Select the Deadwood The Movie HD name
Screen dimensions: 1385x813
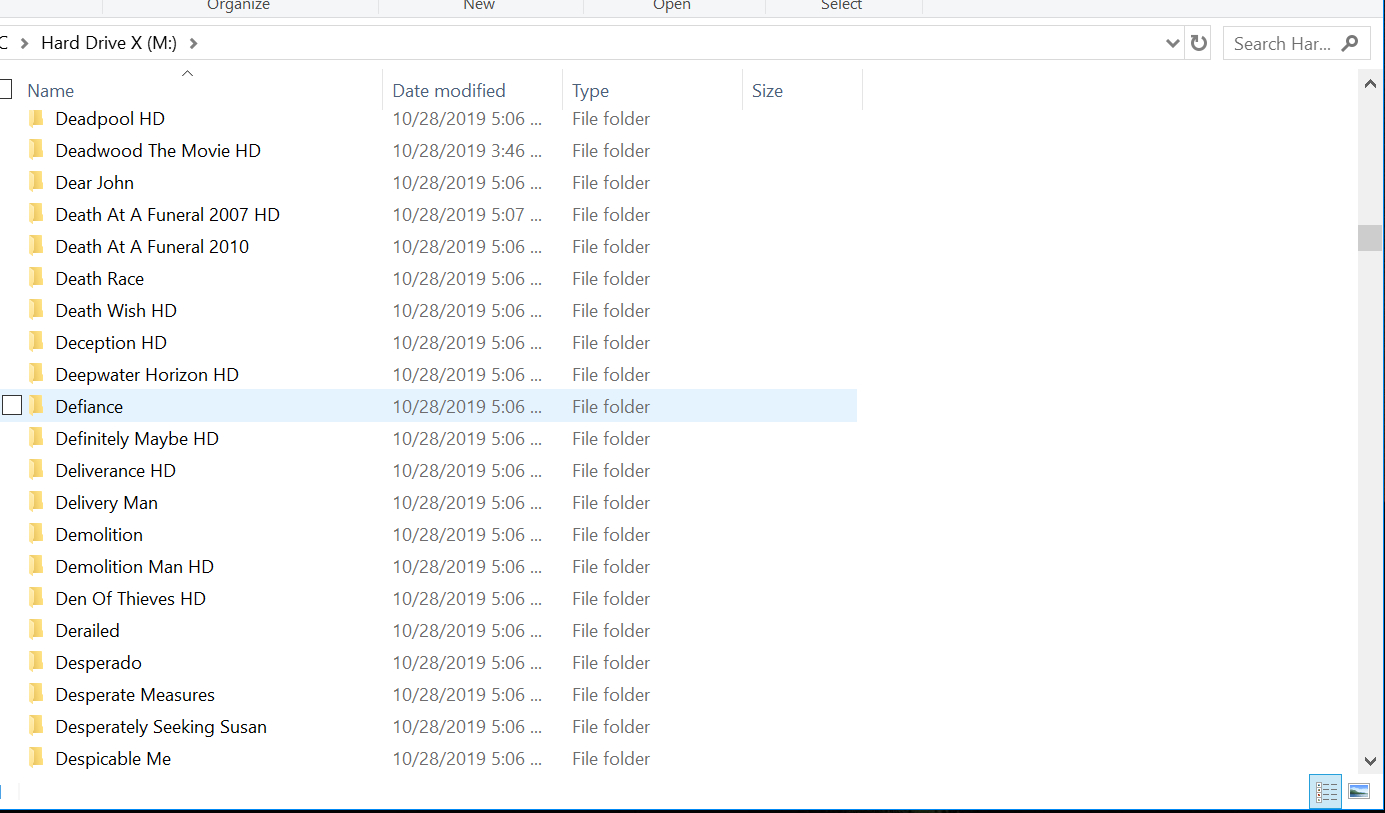coord(158,151)
